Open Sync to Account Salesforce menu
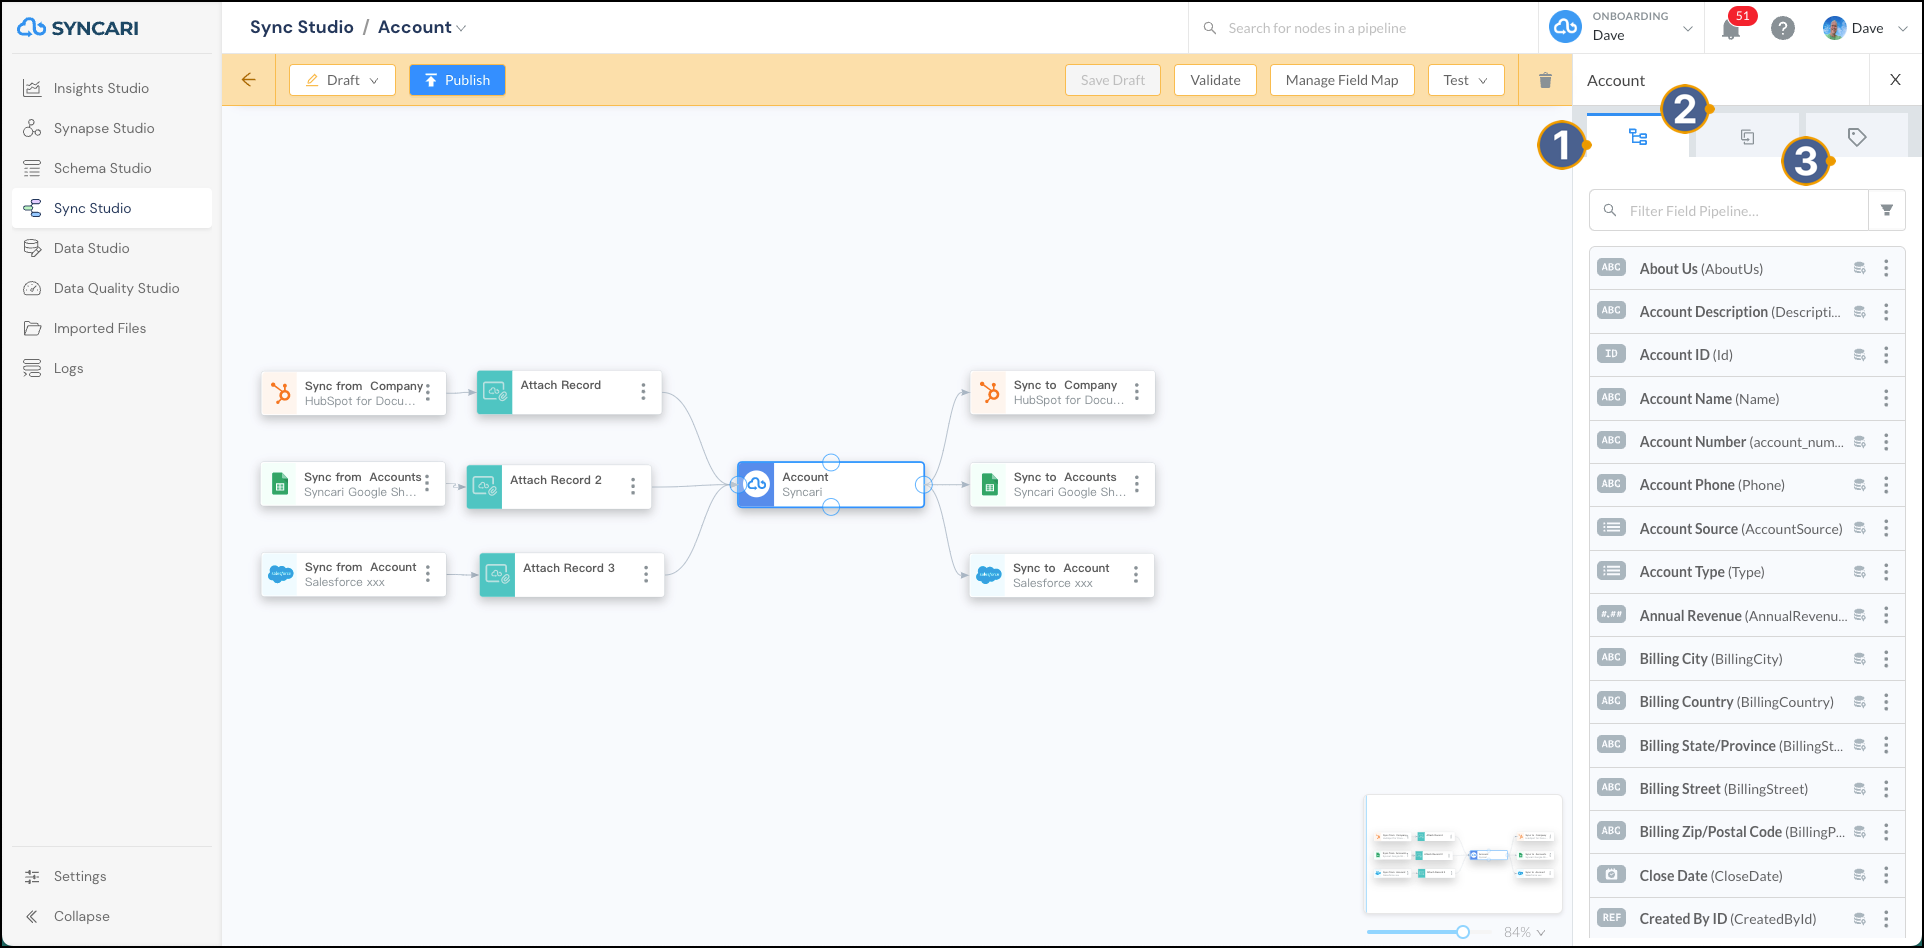 pos(1136,574)
